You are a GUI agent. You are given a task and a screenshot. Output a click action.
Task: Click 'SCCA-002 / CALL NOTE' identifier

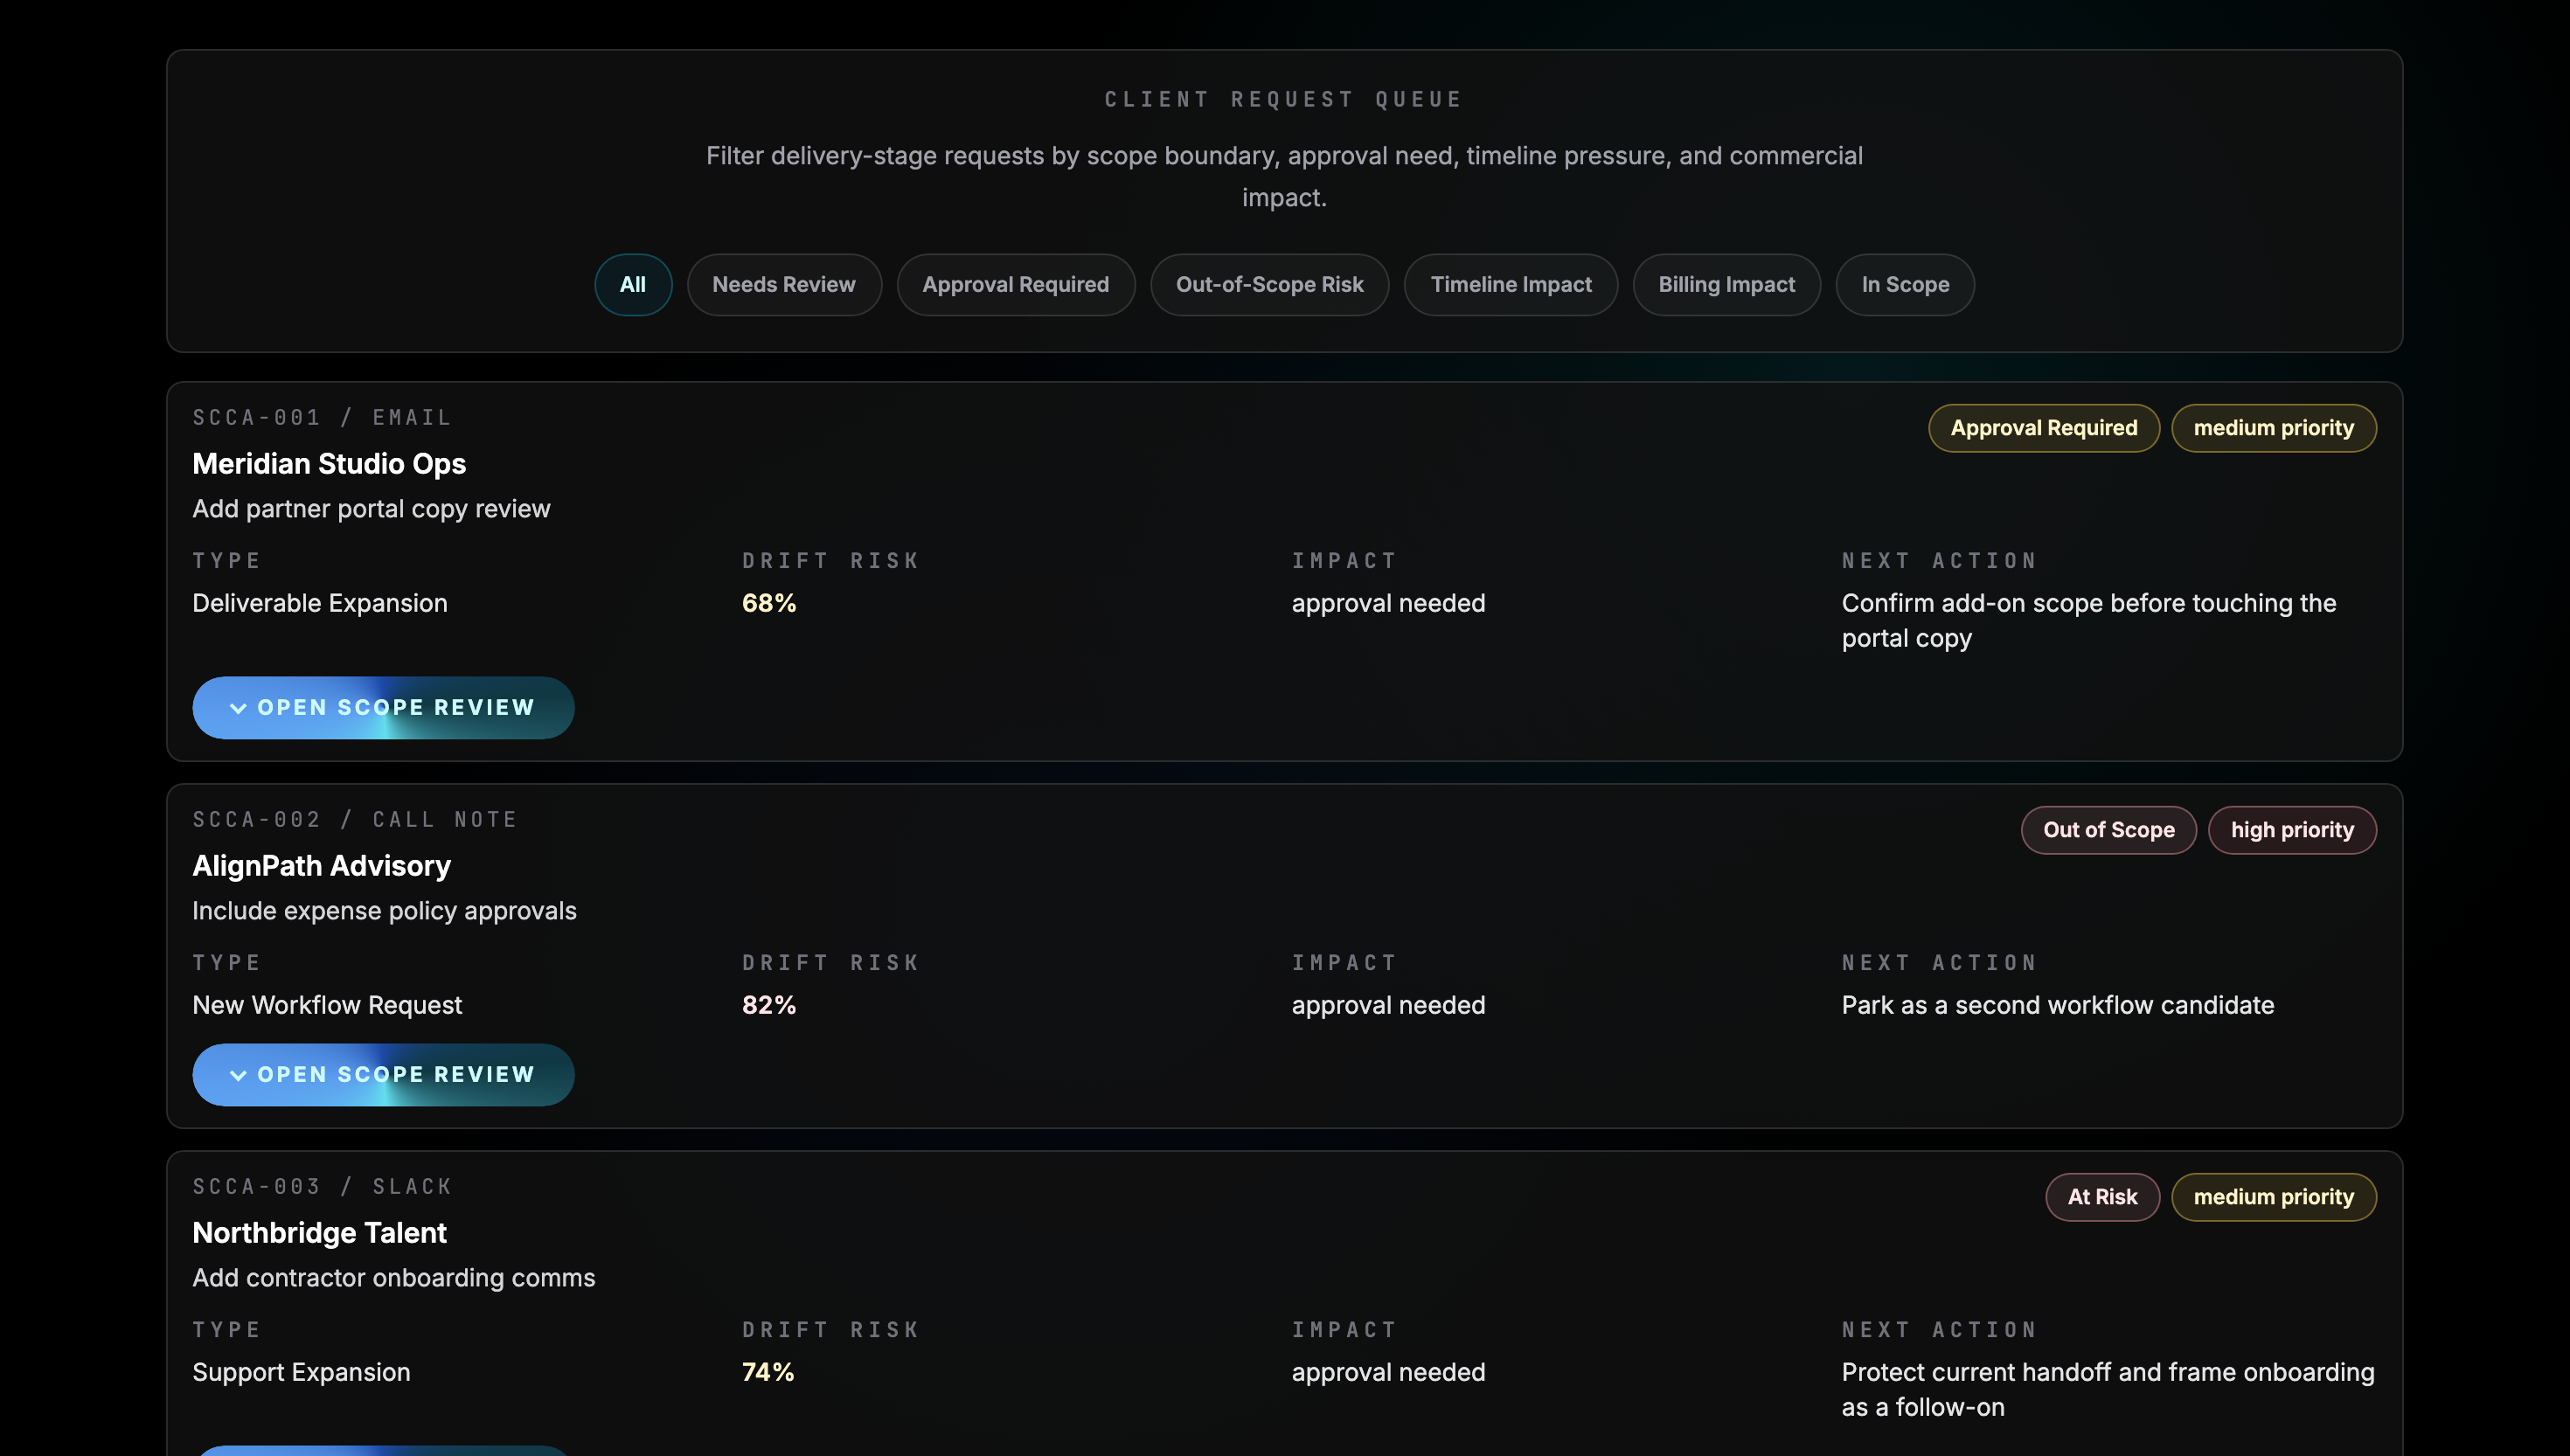click(x=355, y=820)
